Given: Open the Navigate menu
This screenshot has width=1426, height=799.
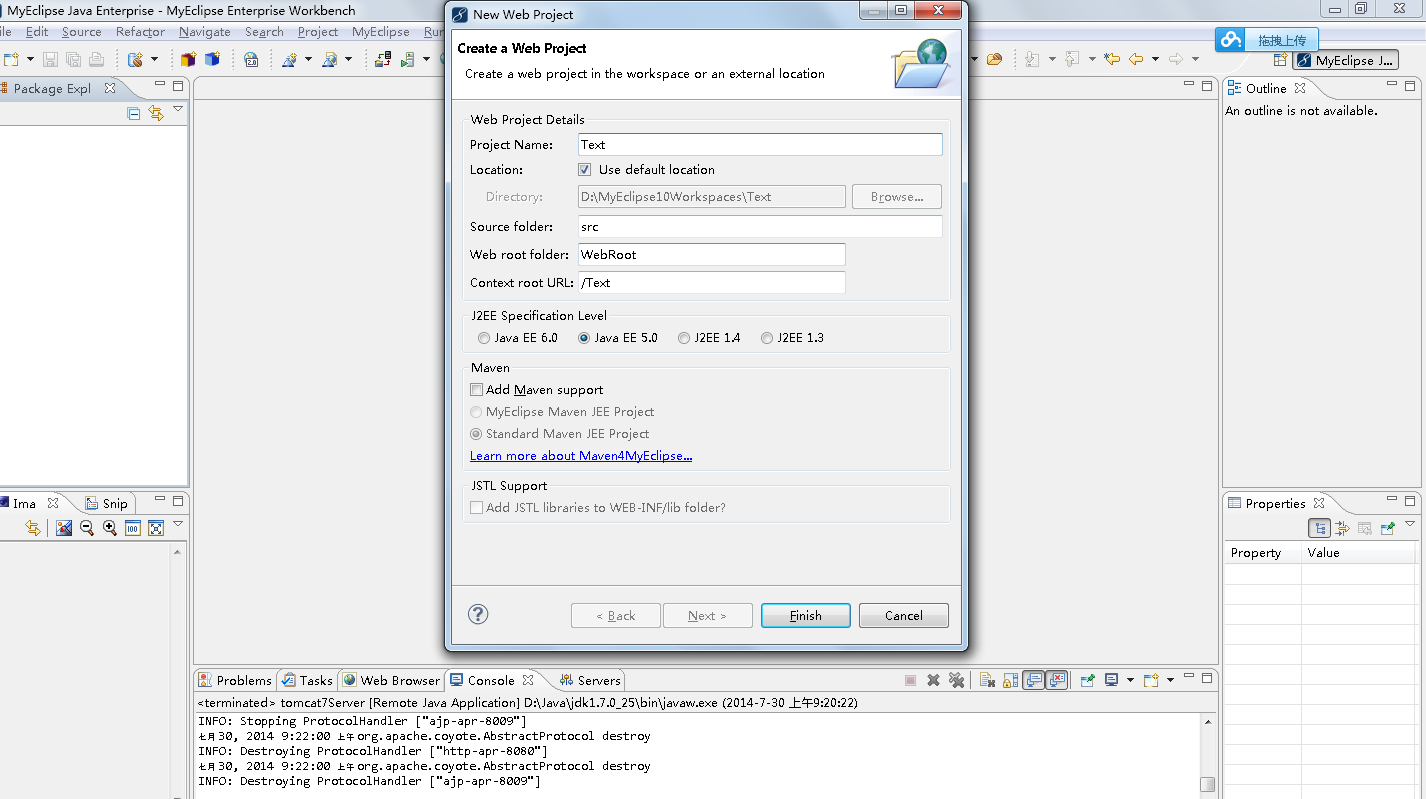Looking at the screenshot, I should pos(205,32).
